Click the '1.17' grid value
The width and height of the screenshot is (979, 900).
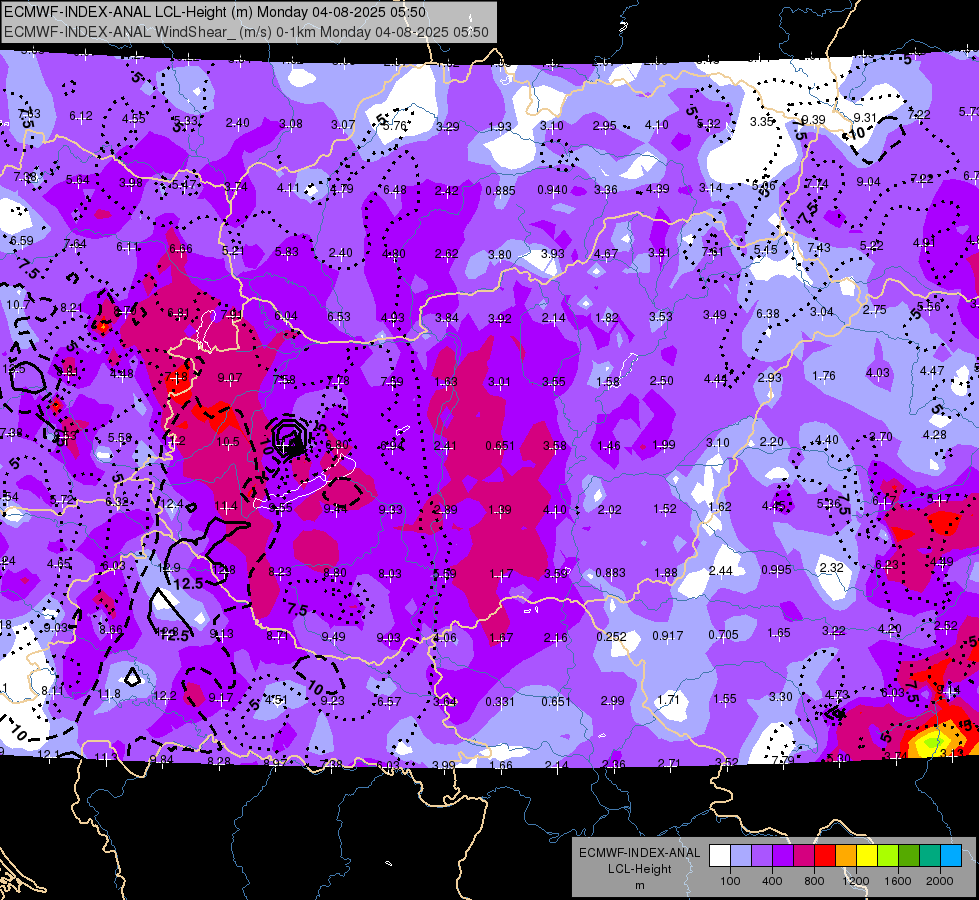click(x=501, y=574)
